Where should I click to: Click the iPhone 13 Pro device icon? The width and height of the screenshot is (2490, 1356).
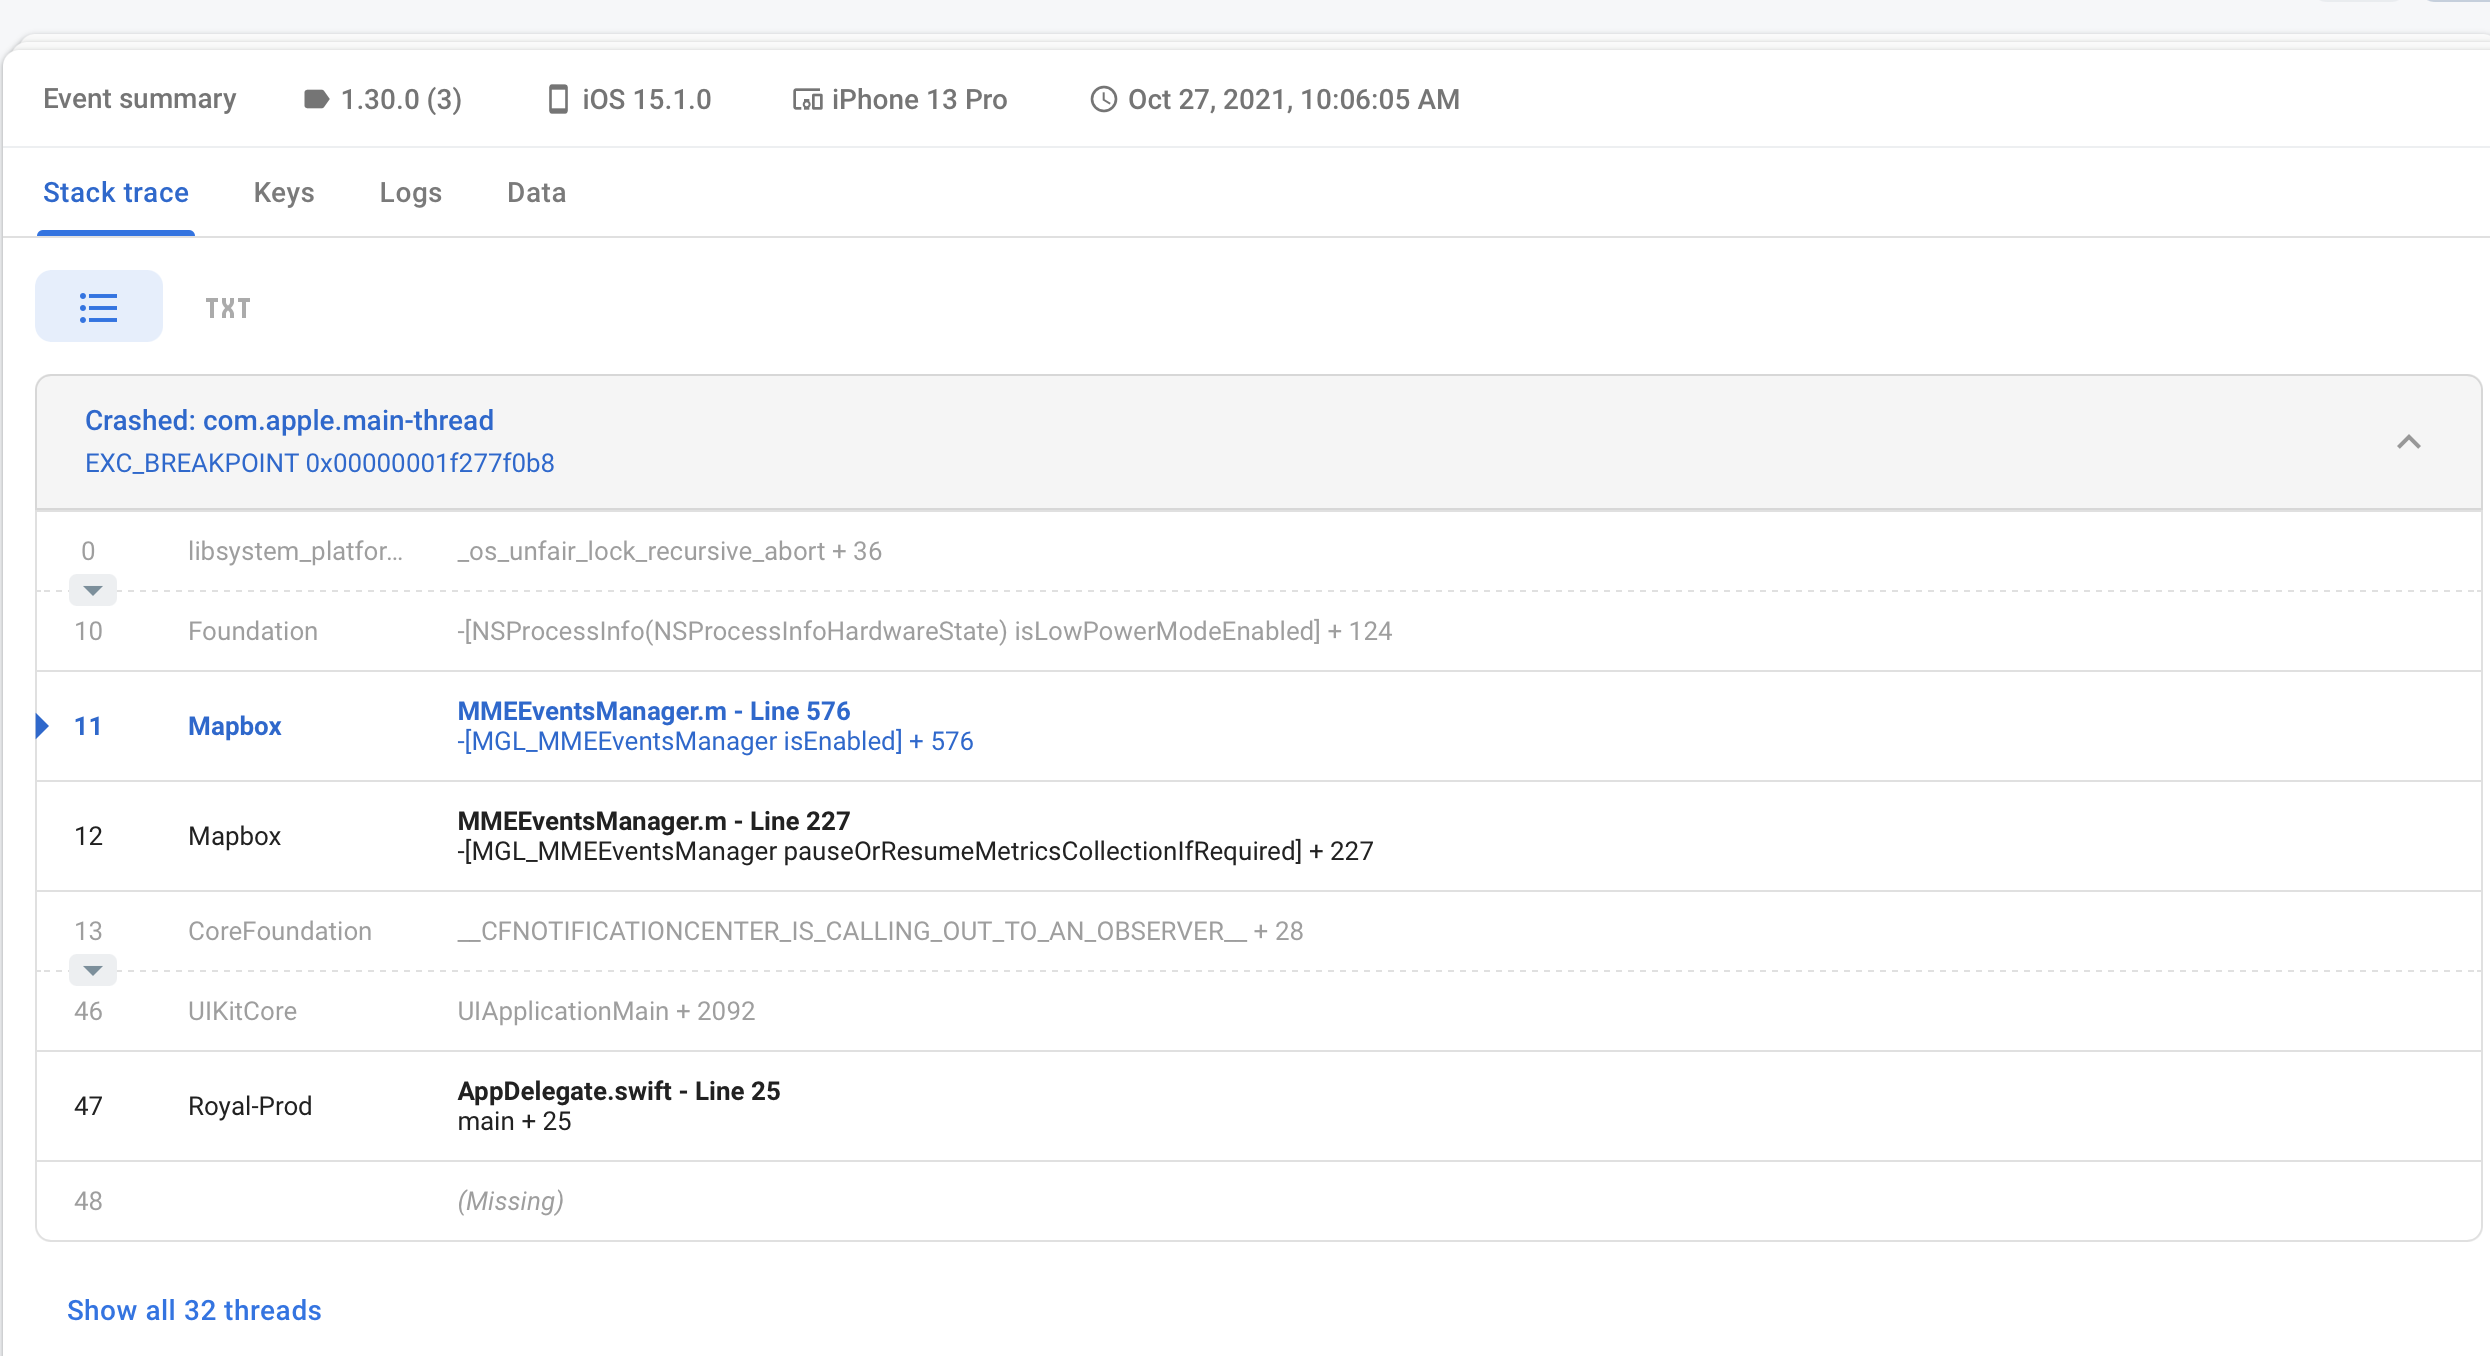(x=808, y=98)
